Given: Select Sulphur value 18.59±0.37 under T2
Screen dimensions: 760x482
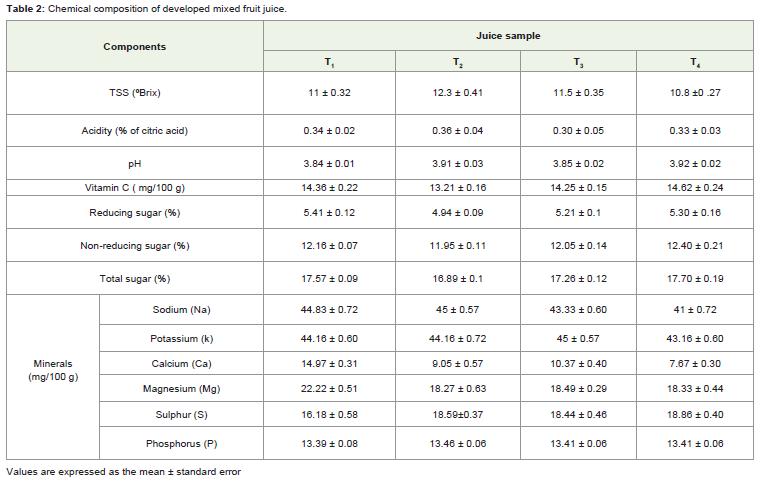Looking at the screenshot, I should point(458,415).
